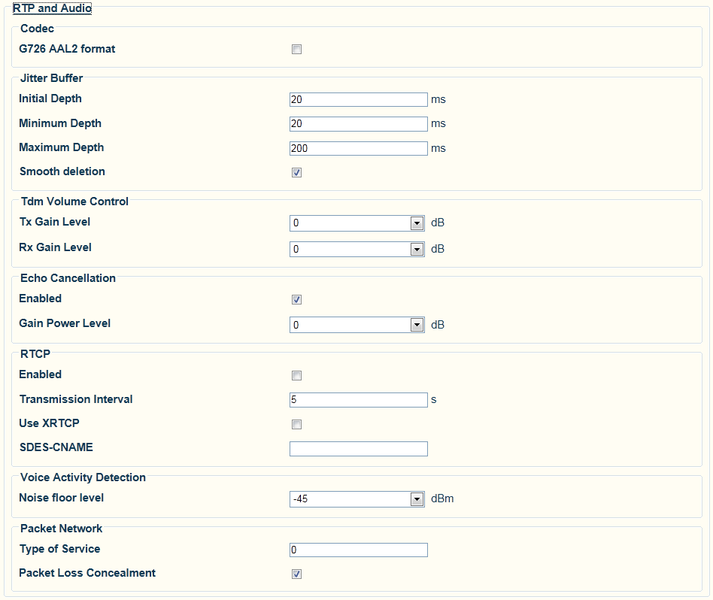Toggle the Smooth deletion checkbox
The height and width of the screenshot is (600, 713).
point(296,172)
